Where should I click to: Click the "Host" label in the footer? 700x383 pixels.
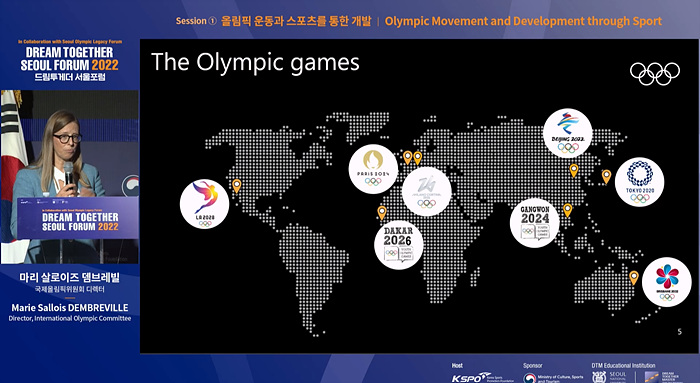[x=458, y=366]
